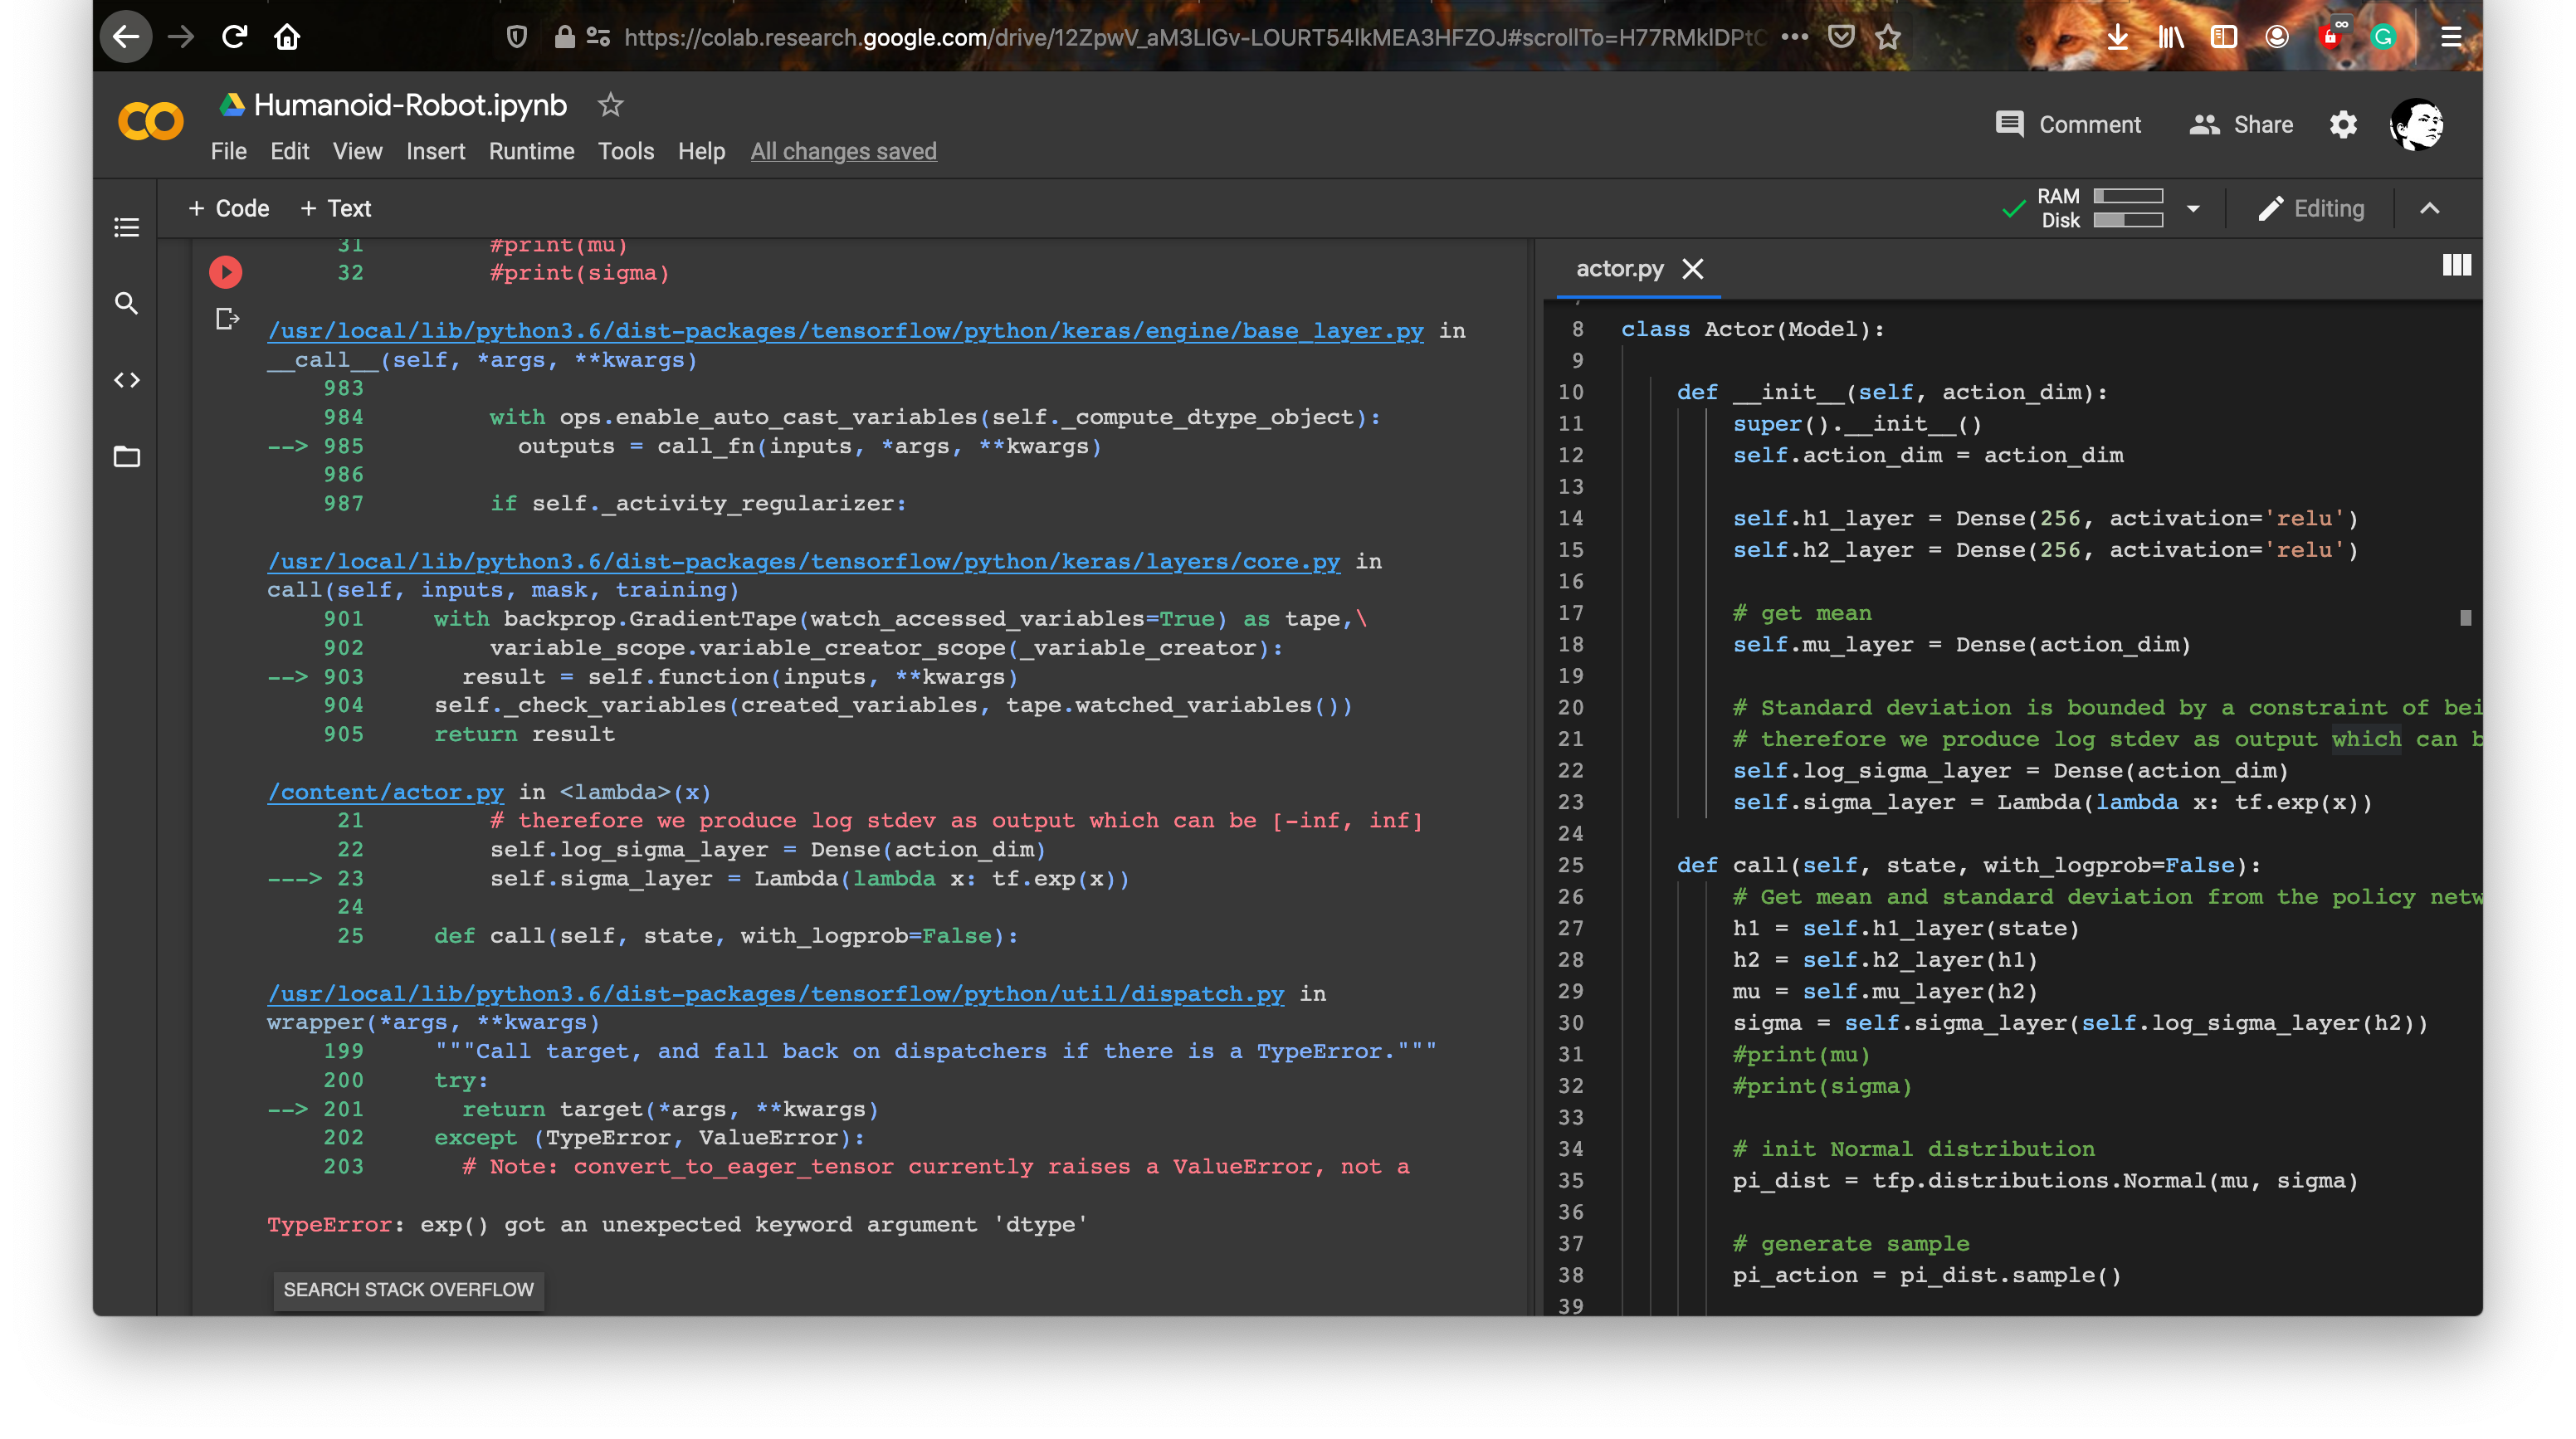The image size is (2576, 1439).
Task: Collapse the notebook header with the chevron
Action: 2430,208
